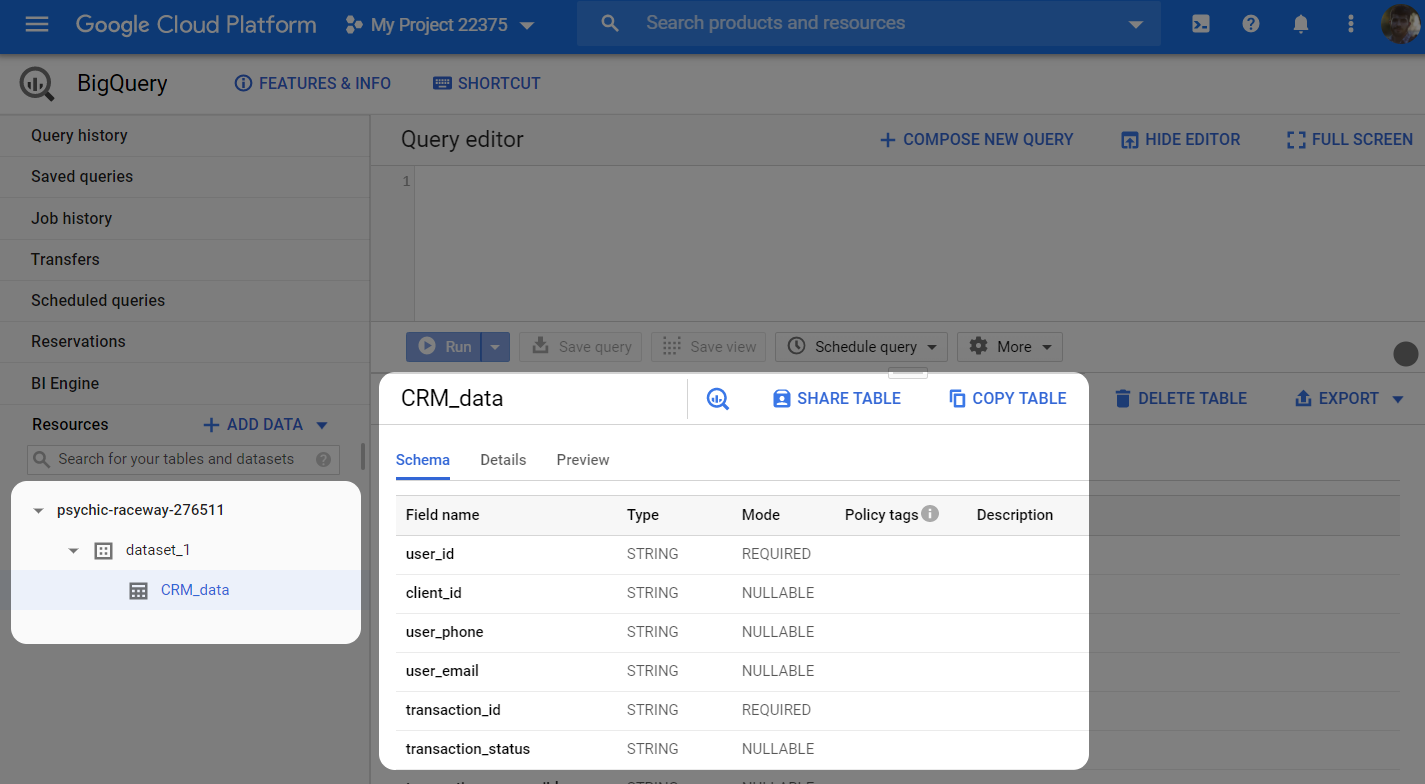
Task: Expand the search bar dropdown arrow
Action: (1135, 25)
